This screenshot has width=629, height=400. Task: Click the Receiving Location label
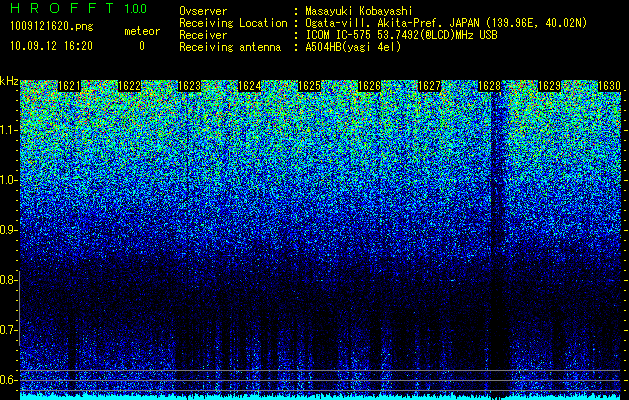[233, 23]
